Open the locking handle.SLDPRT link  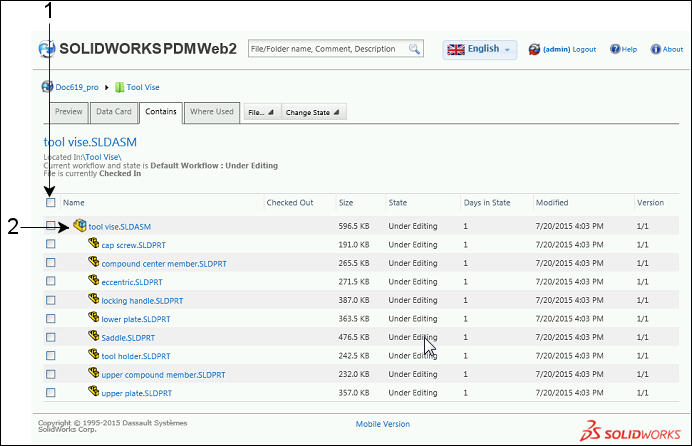click(x=142, y=300)
